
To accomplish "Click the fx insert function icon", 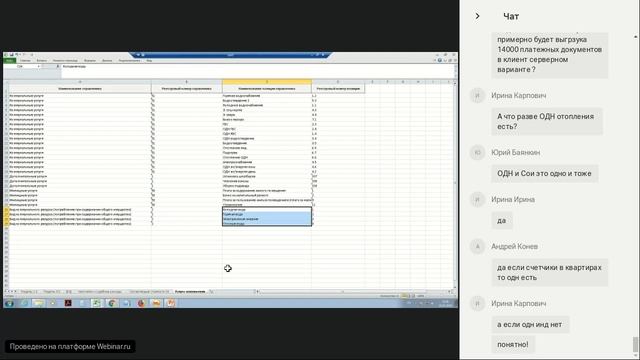I will coord(58,66).
